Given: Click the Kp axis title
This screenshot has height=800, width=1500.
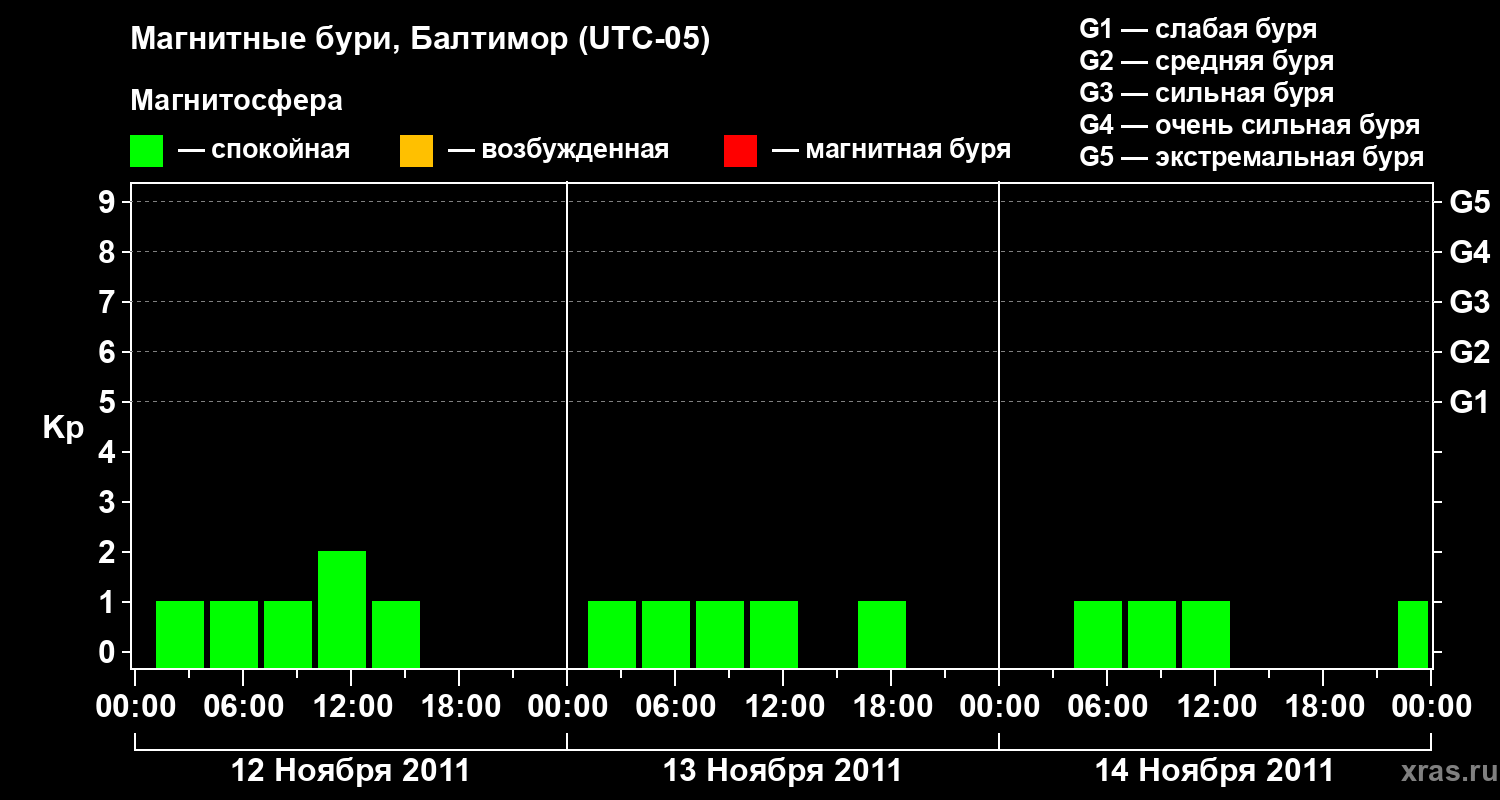Looking at the screenshot, I should pyautogui.click(x=63, y=429).
